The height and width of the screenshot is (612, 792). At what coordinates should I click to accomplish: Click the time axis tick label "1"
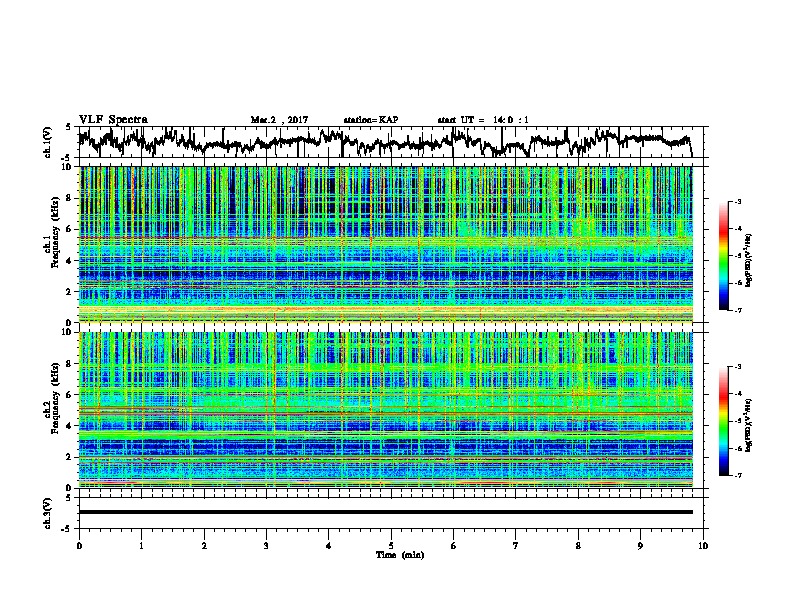[141, 546]
